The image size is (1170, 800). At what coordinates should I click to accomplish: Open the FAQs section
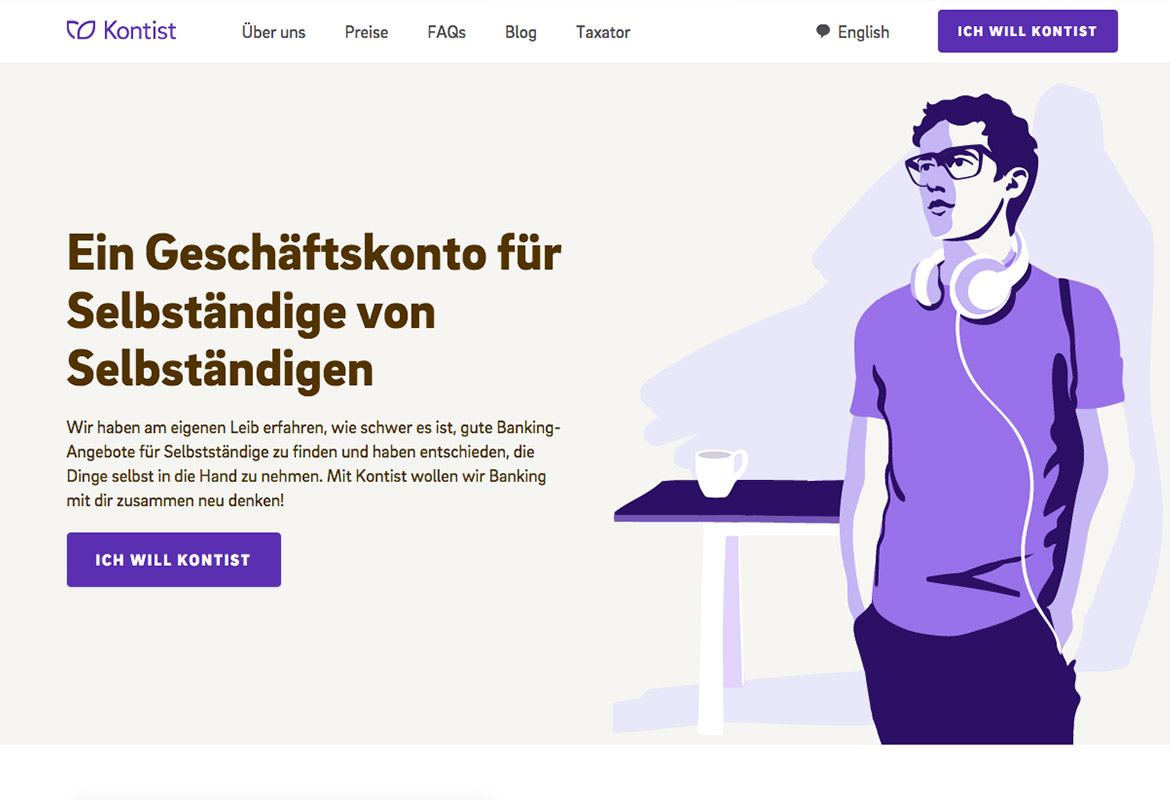coord(446,32)
